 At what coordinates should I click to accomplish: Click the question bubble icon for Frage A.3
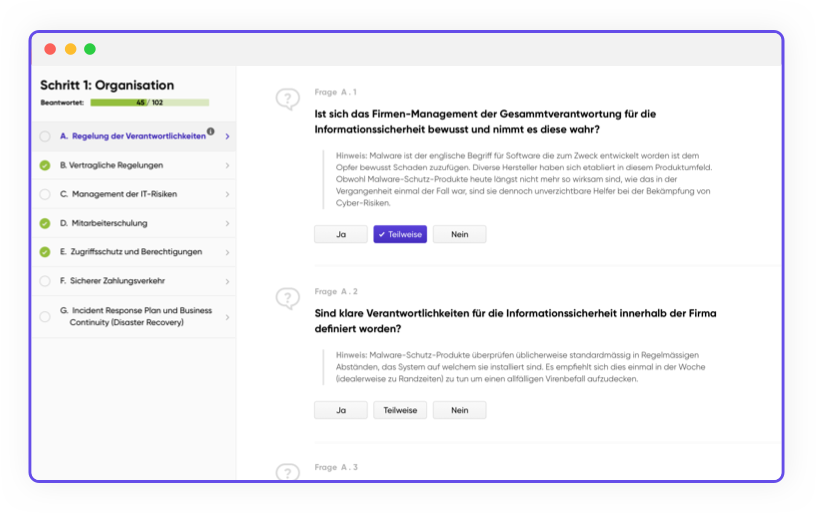point(288,471)
